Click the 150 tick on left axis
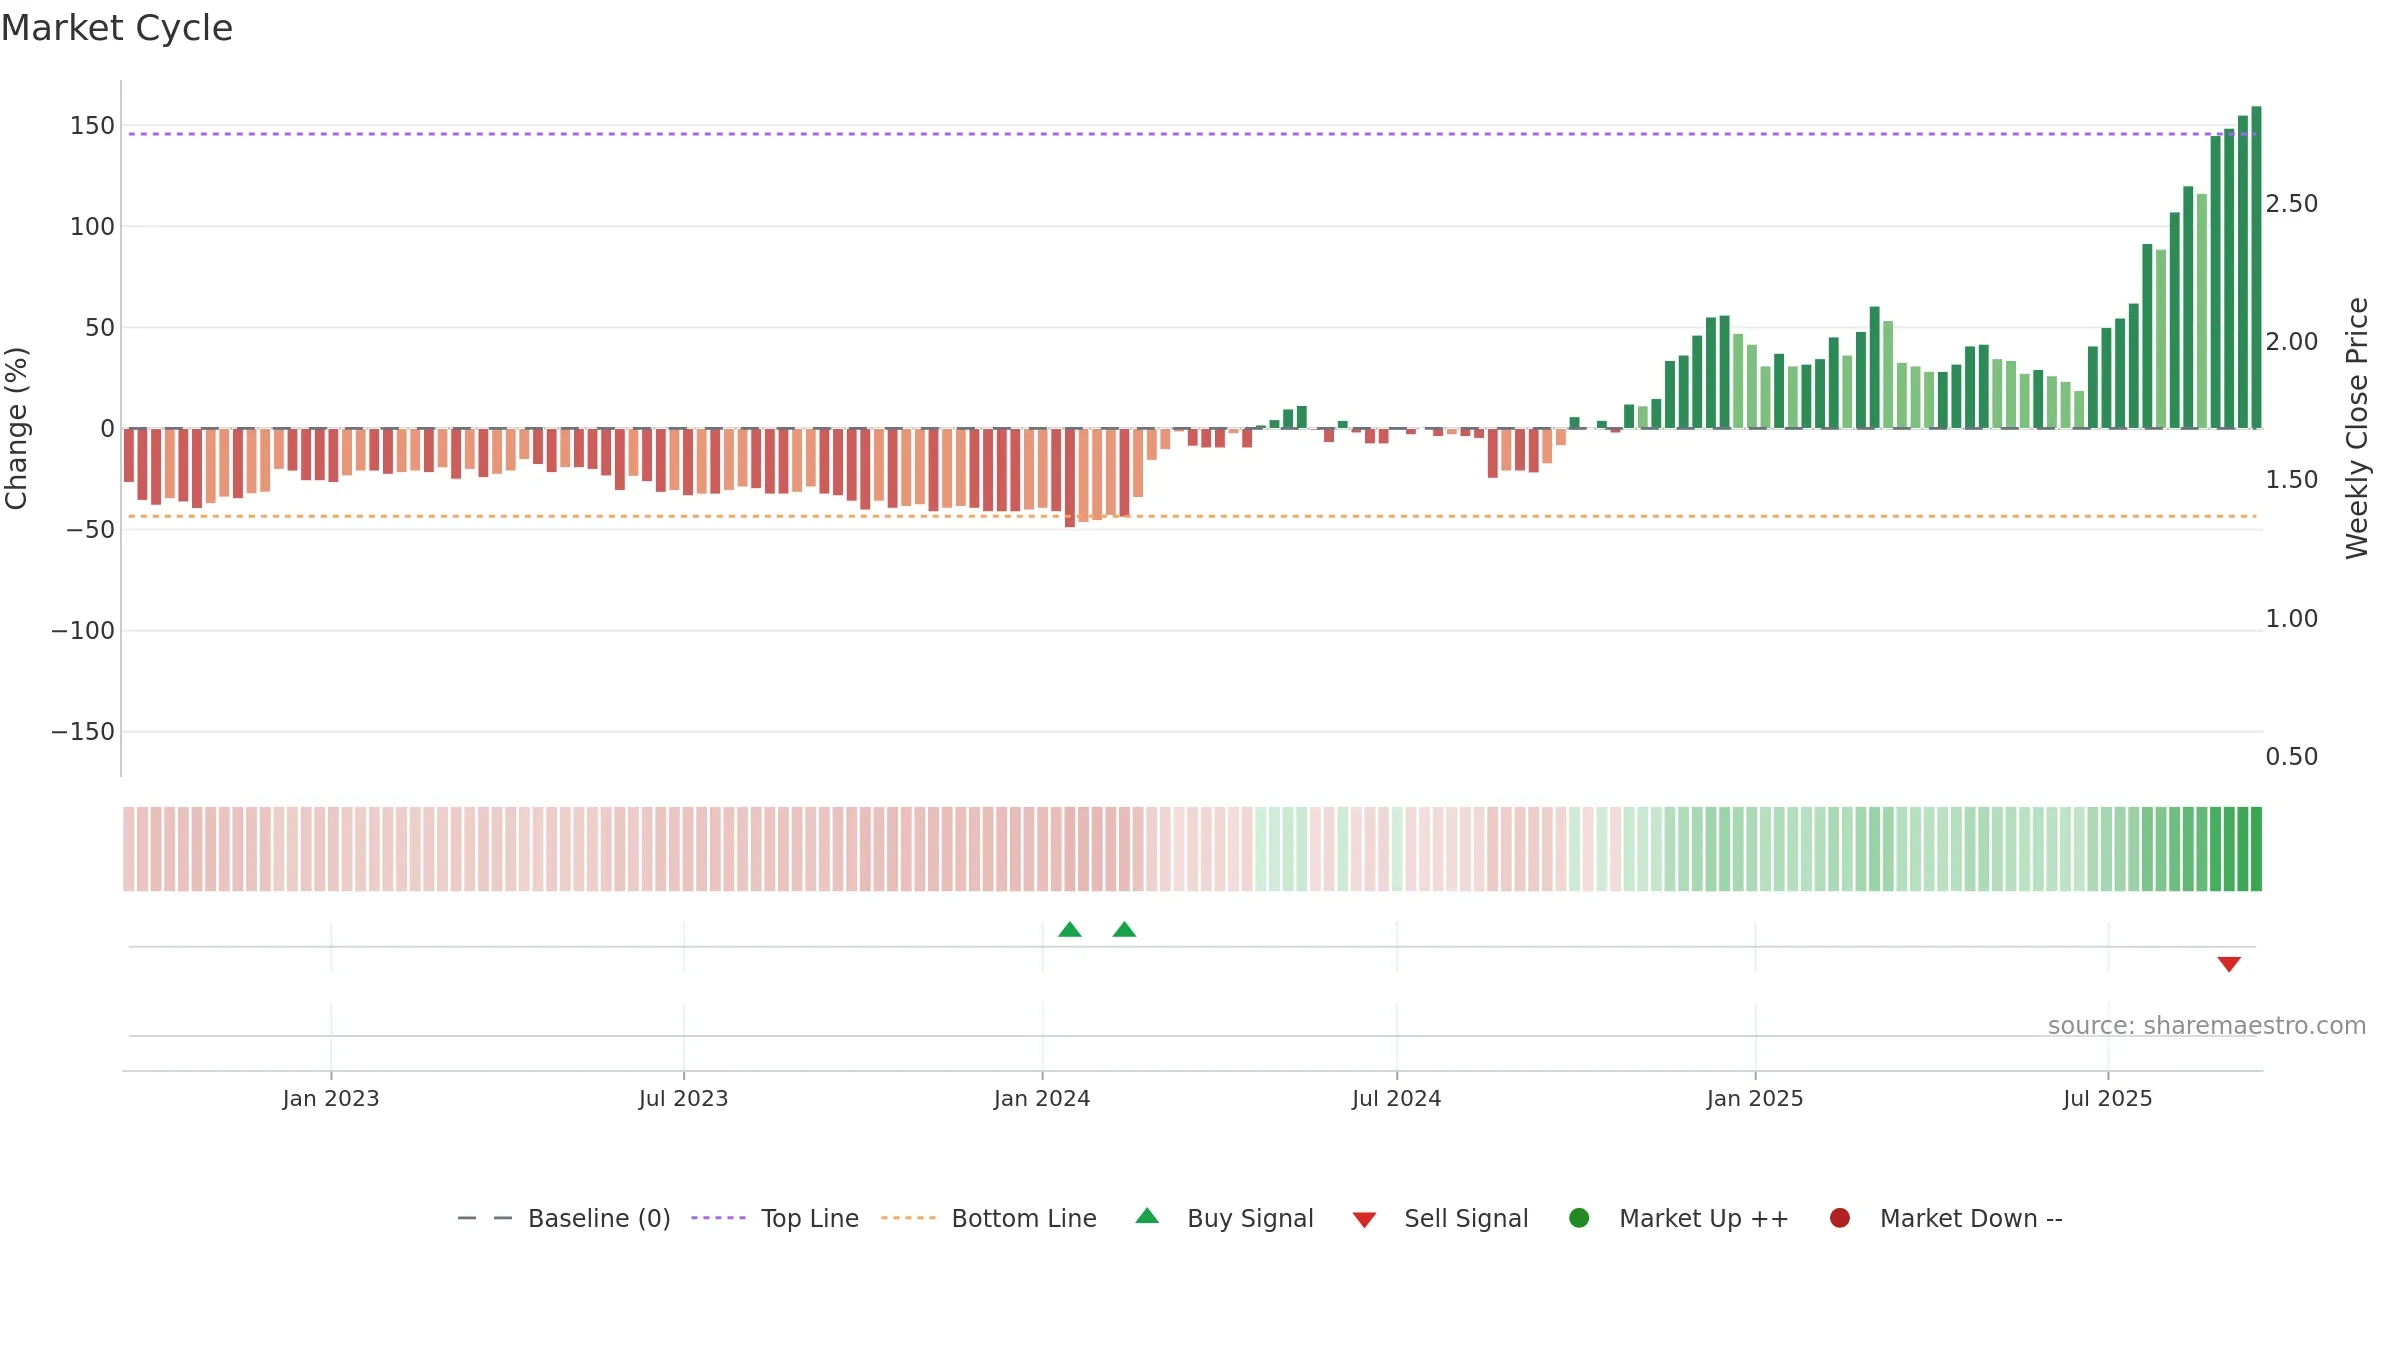 92,125
